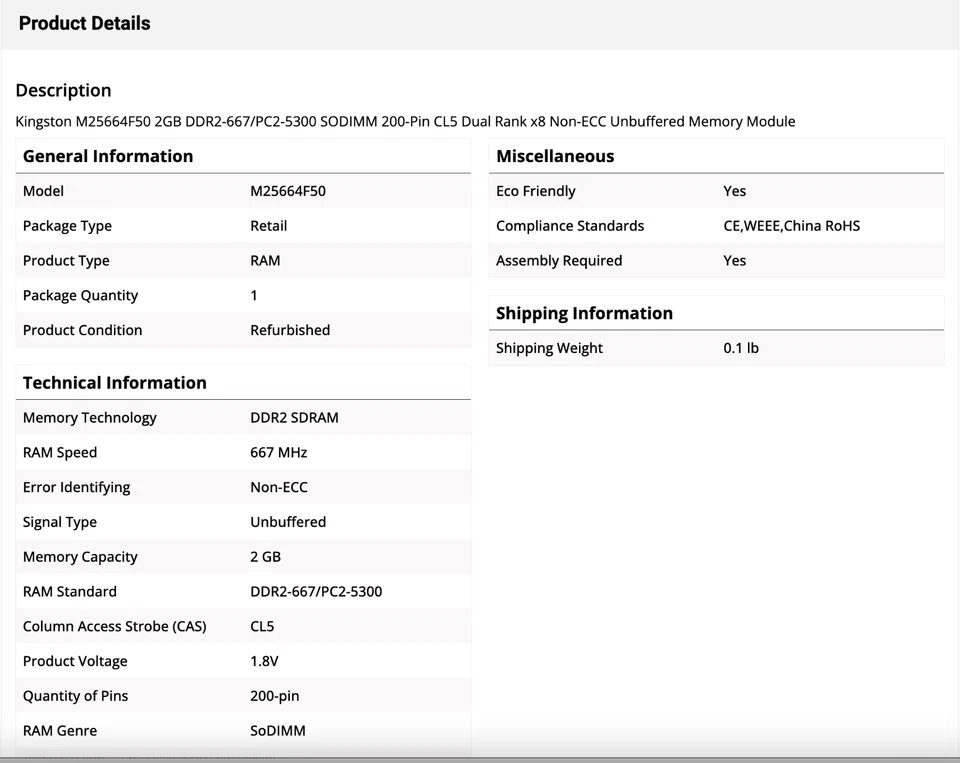The height and width of the screenshot is (763, 960).
Task: Click the Description heading
Action: [x=63, y=90]
